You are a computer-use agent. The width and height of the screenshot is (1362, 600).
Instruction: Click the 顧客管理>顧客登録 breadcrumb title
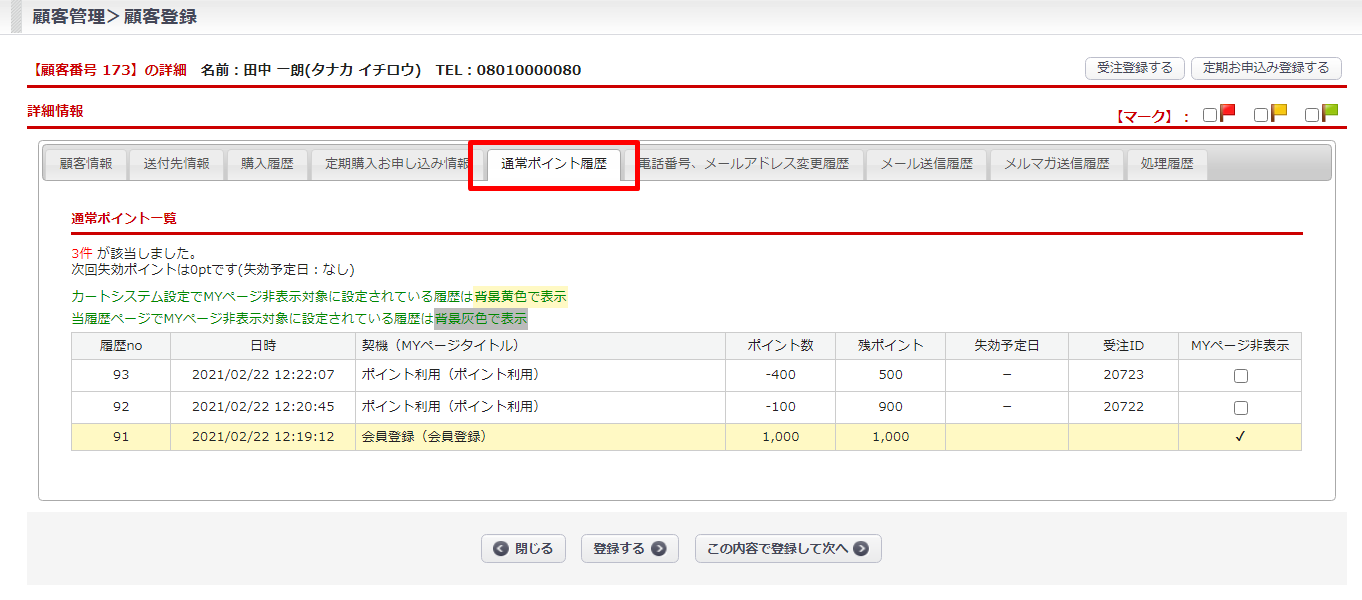pyautogui.click(x=114, y=16)
